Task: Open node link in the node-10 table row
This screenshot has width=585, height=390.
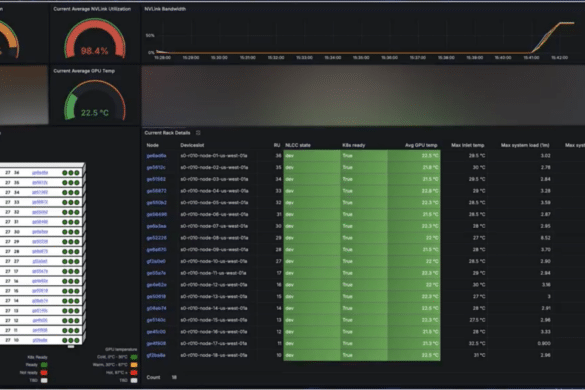Action: pyautogui.click(x=156, y=261)
